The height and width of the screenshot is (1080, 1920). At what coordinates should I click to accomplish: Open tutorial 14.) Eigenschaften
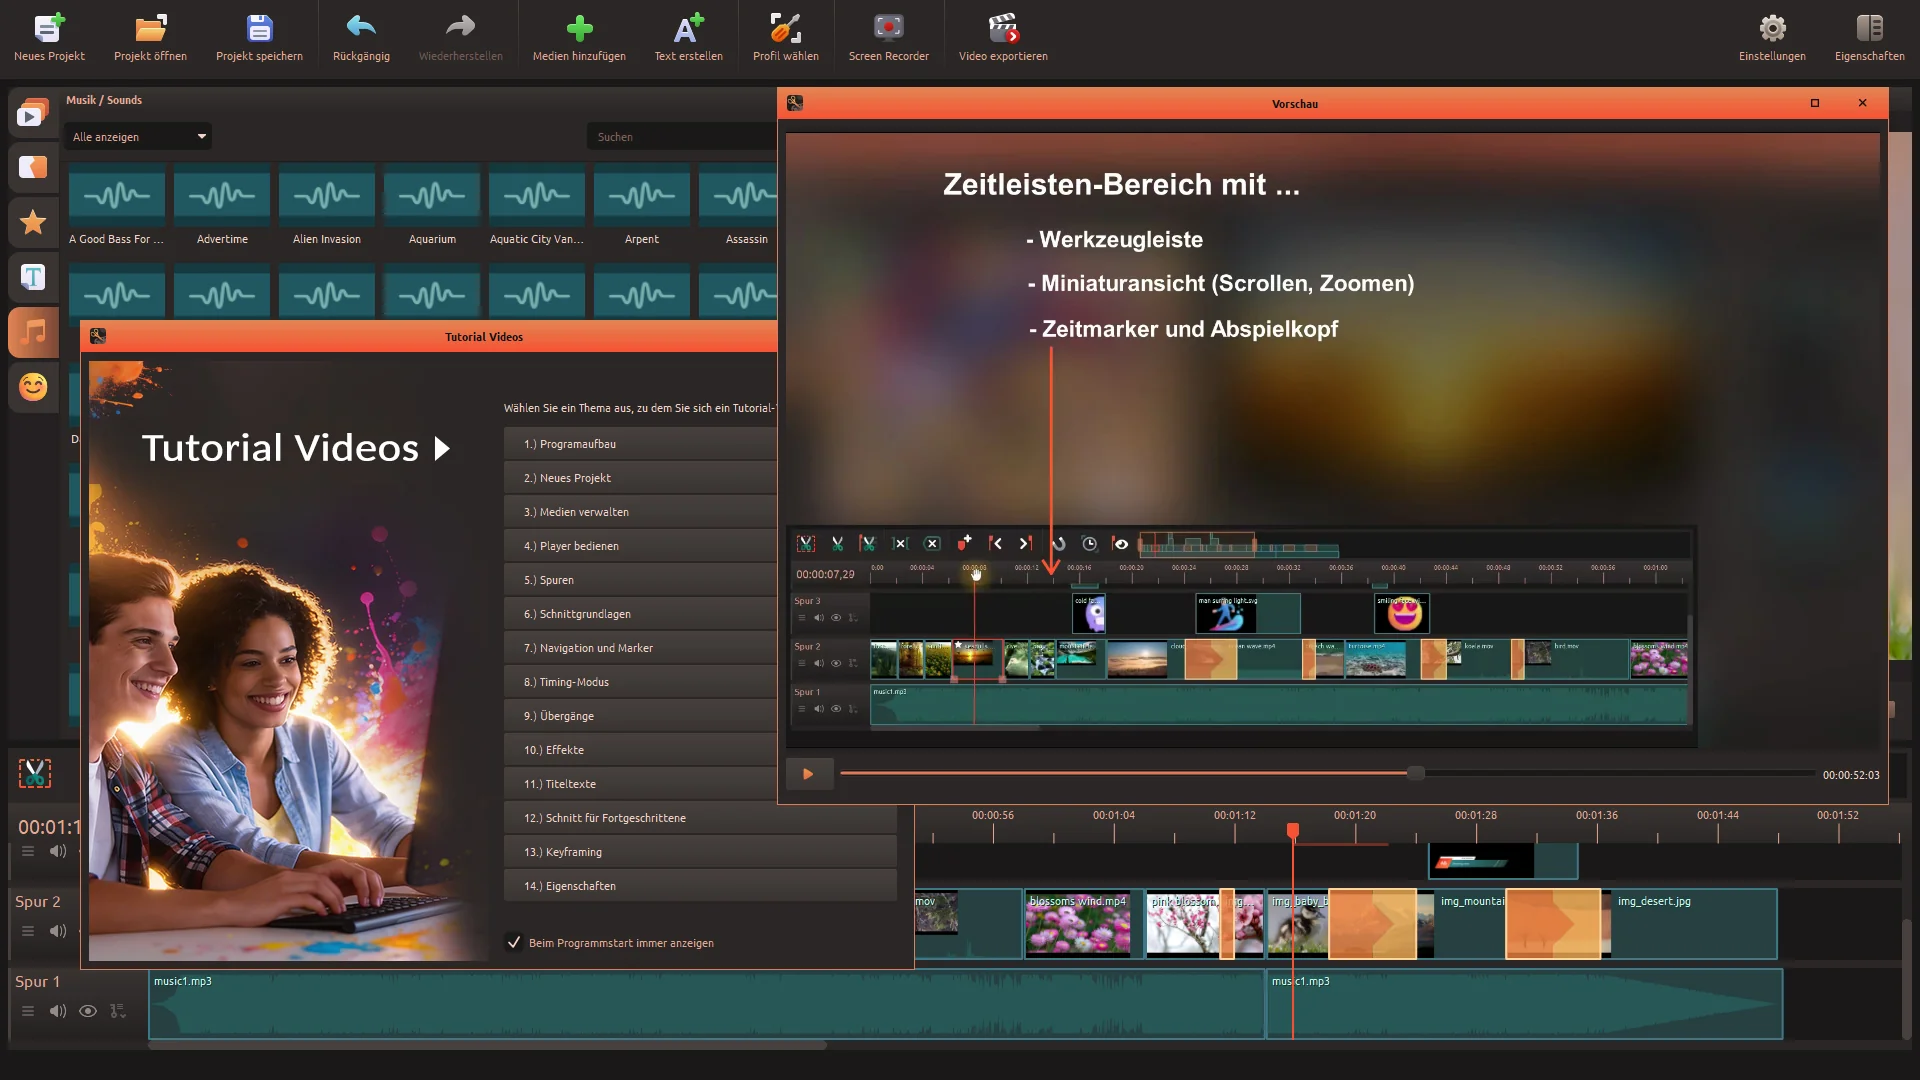700,886
